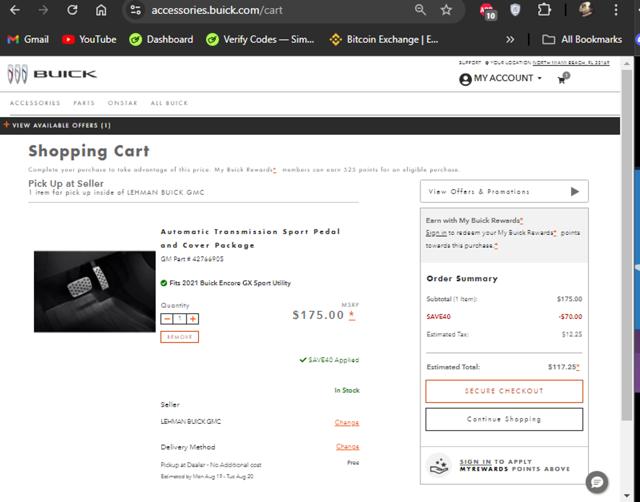Image resolution: width=640 pixels, height=502 pixels.
Task: Open the Dashboard bookmark
Action: pyautogui.click(x=161, y=40)
